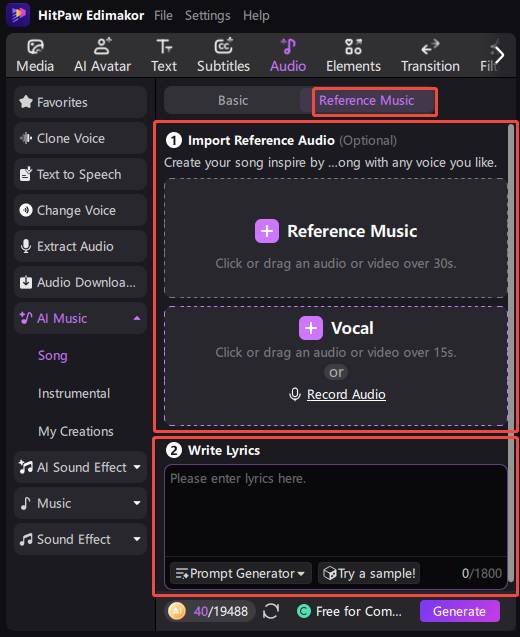Click the Vocal upload drop zone
This screenshot has height=637, width=520.
336,366
